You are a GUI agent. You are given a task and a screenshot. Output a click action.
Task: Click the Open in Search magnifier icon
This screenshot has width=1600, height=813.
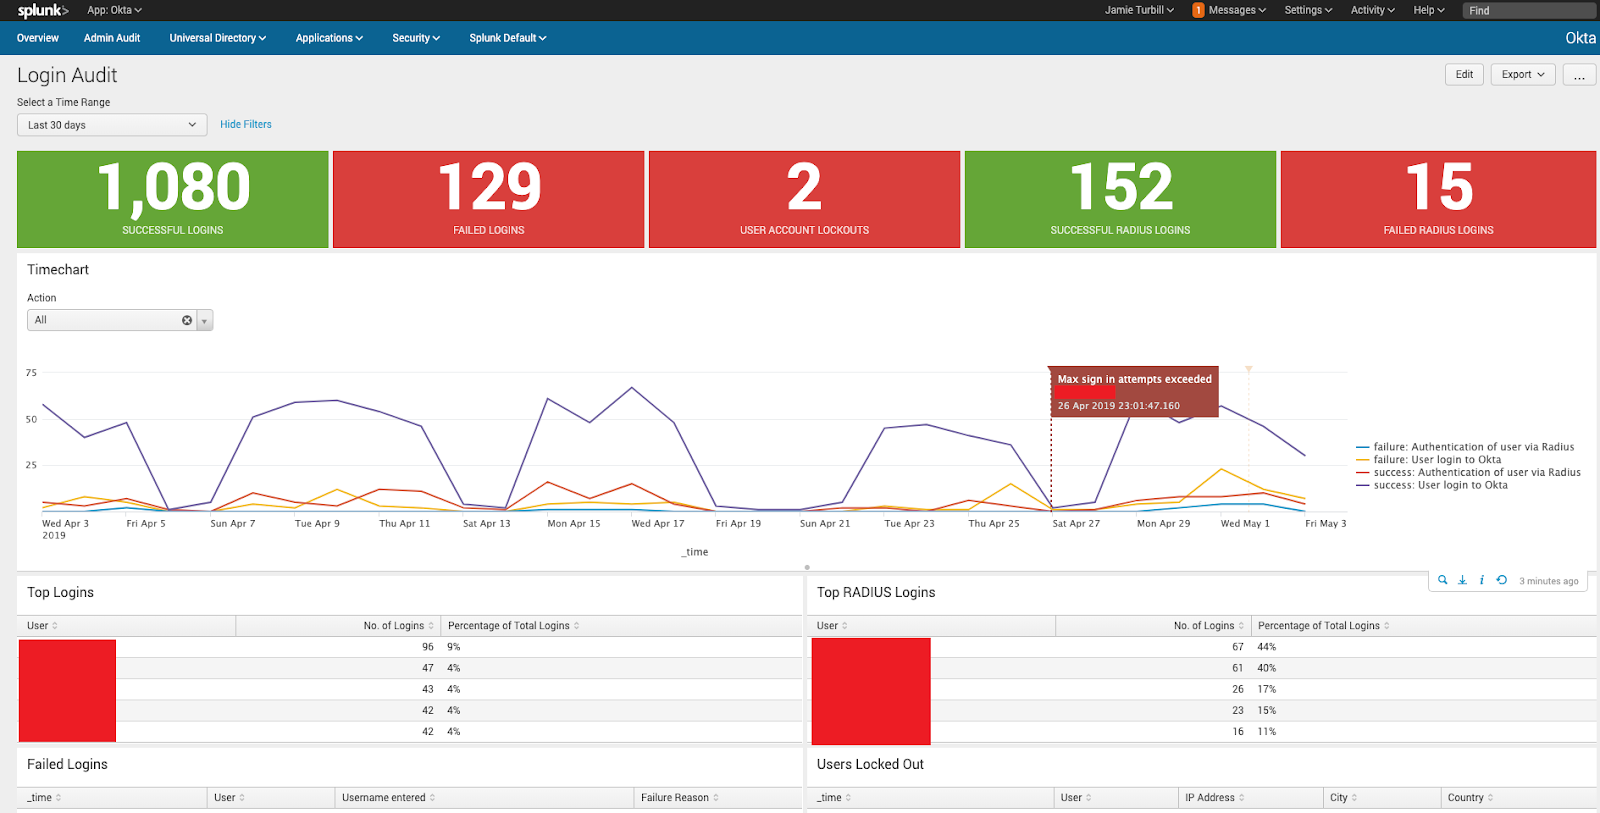pyautogui.click(x=1443, y=580)
